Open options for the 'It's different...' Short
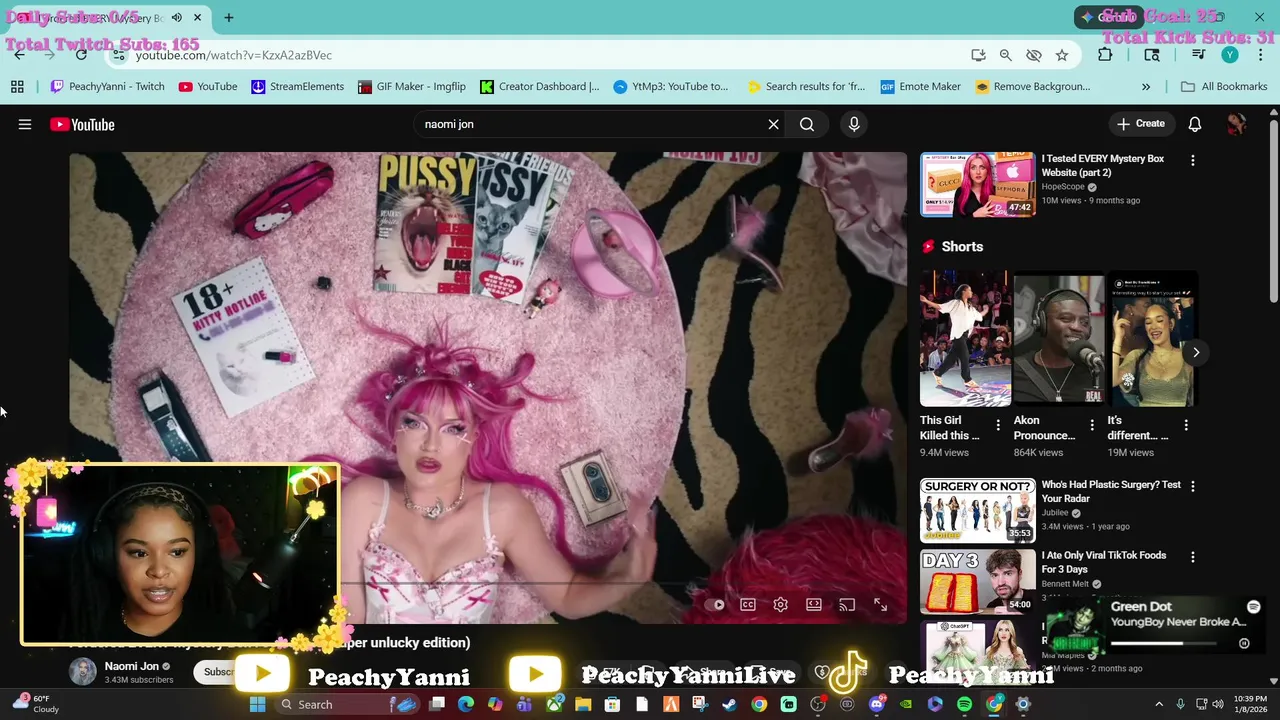 tap(1186, 425)
